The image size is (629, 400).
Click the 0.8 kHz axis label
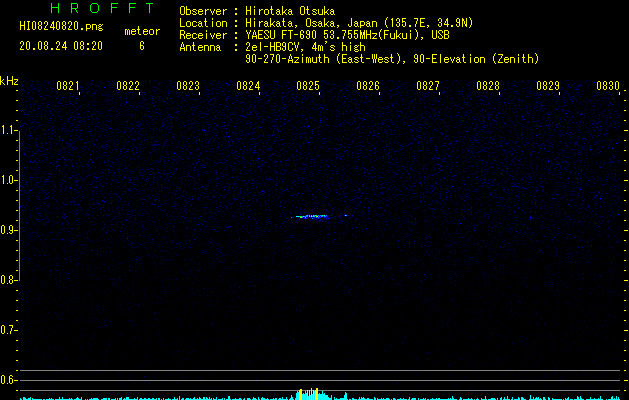coord(8,280)
